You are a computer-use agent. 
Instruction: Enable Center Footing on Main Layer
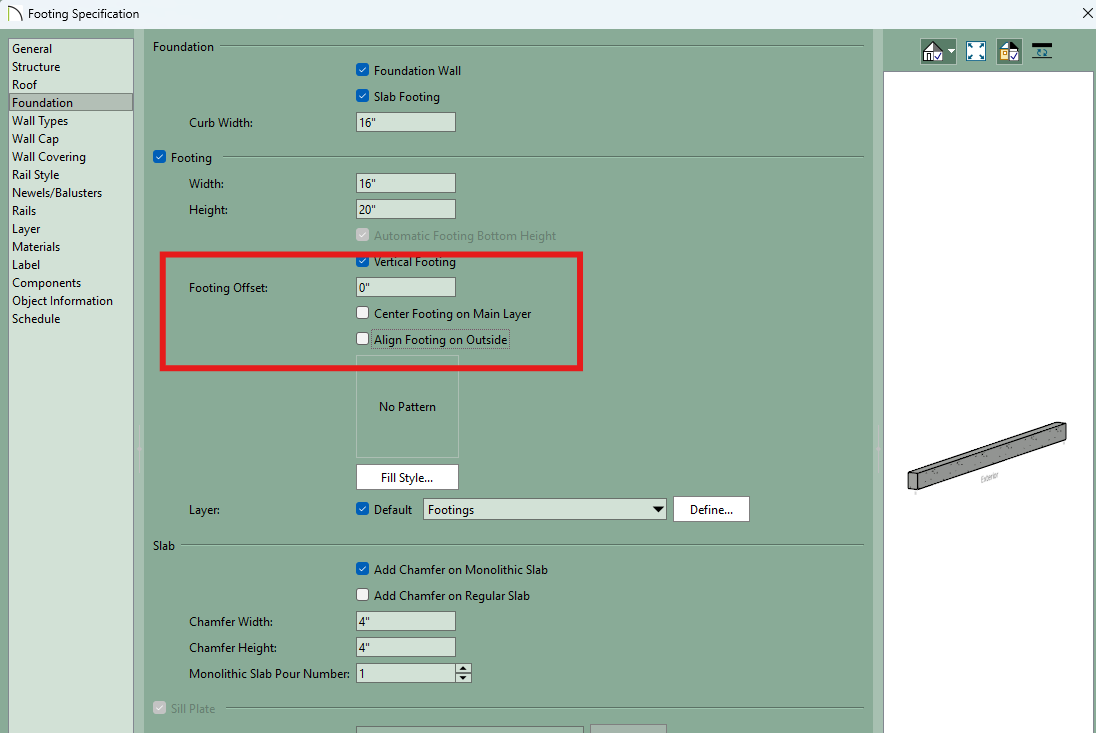pyautogui.click(x=363, y=313)
